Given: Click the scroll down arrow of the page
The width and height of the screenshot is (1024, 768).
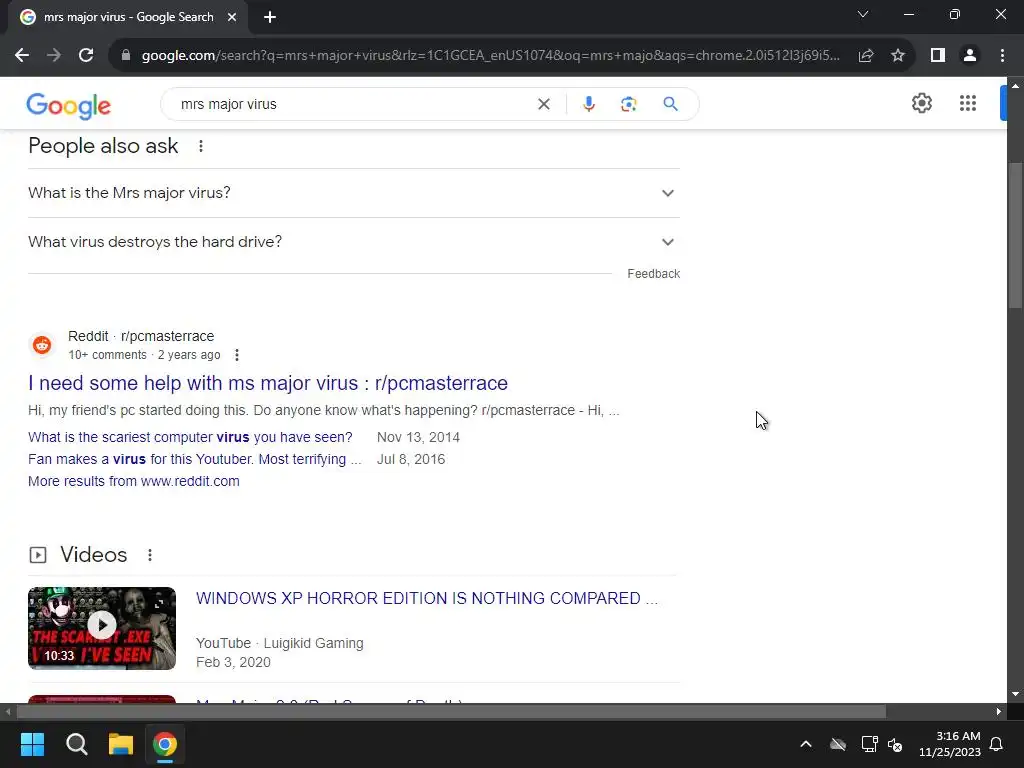Looking at the screenshot, I should 1015,694.
